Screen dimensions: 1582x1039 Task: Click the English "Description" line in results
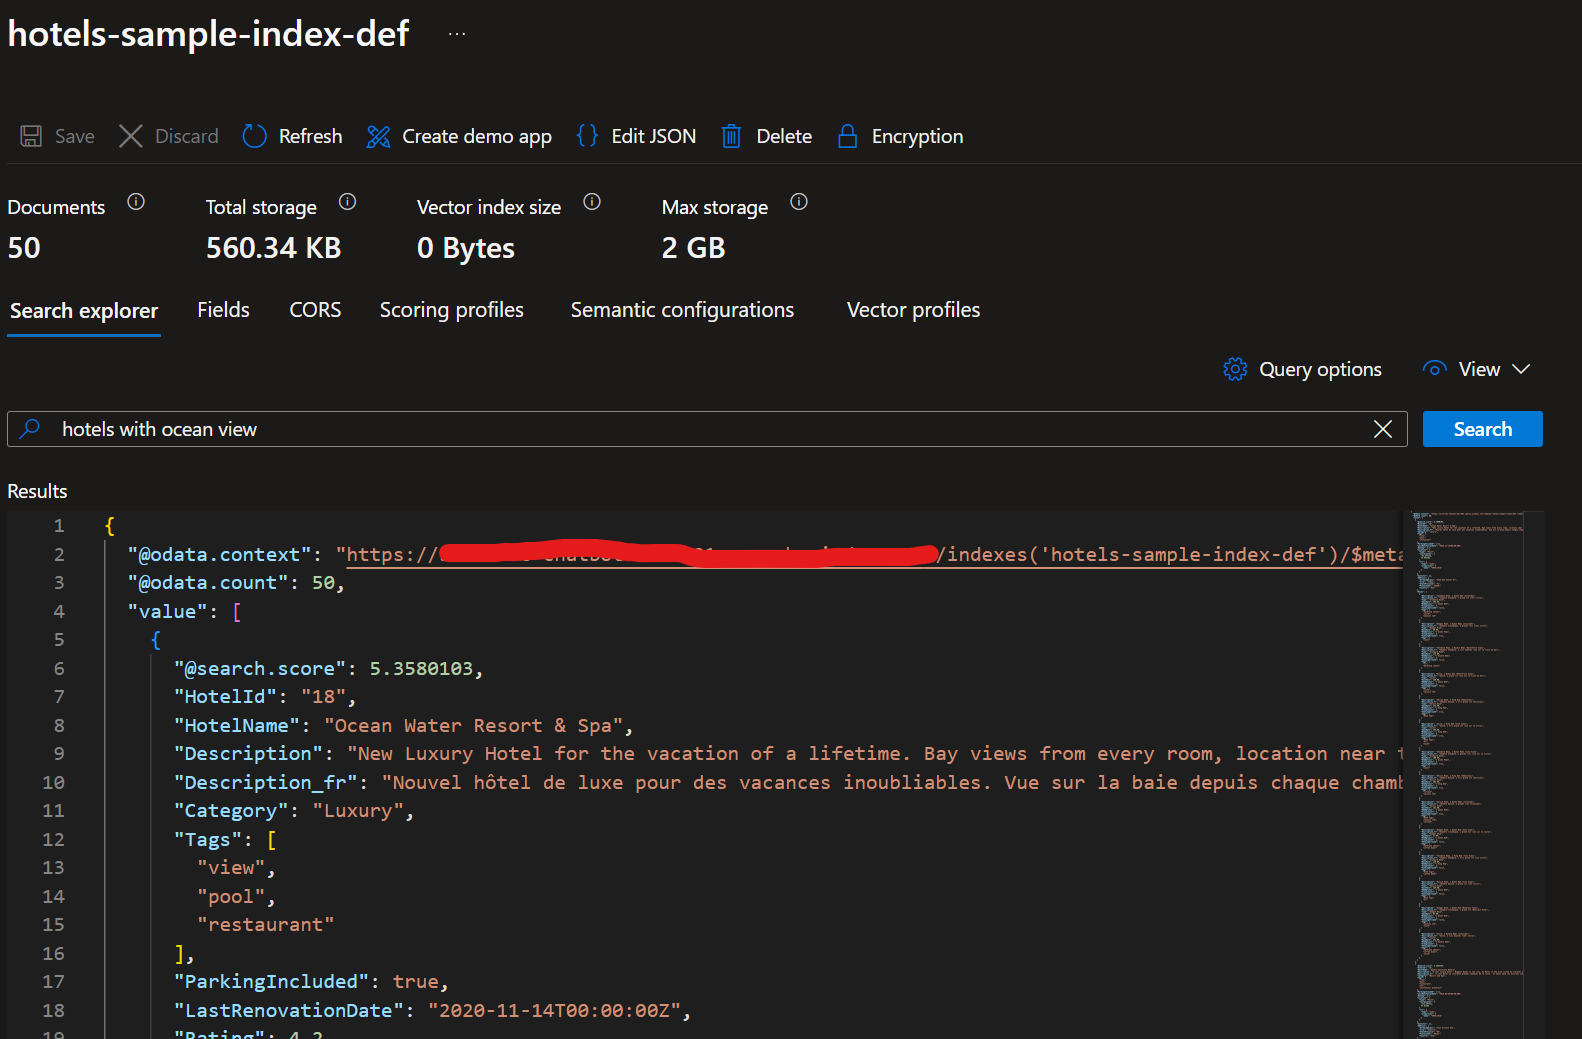[x=788, y=754]
